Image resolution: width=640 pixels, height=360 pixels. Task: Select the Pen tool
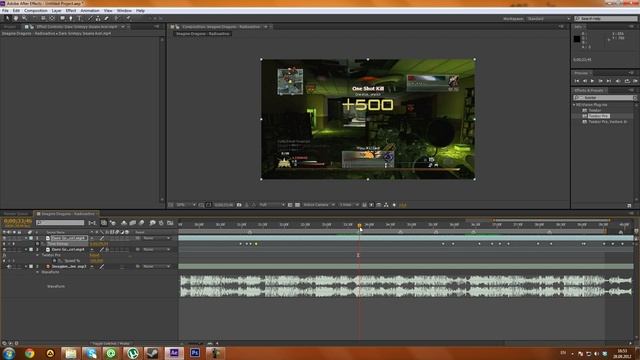pos(71,18)
